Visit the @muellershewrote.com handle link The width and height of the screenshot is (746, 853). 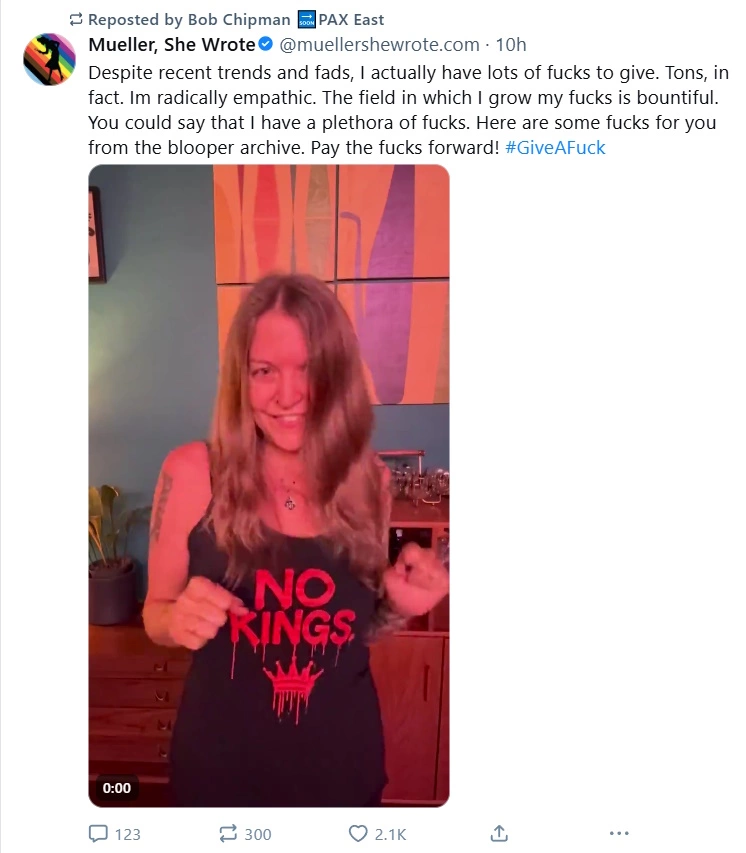pyautogui.click(x=379, y=44)
